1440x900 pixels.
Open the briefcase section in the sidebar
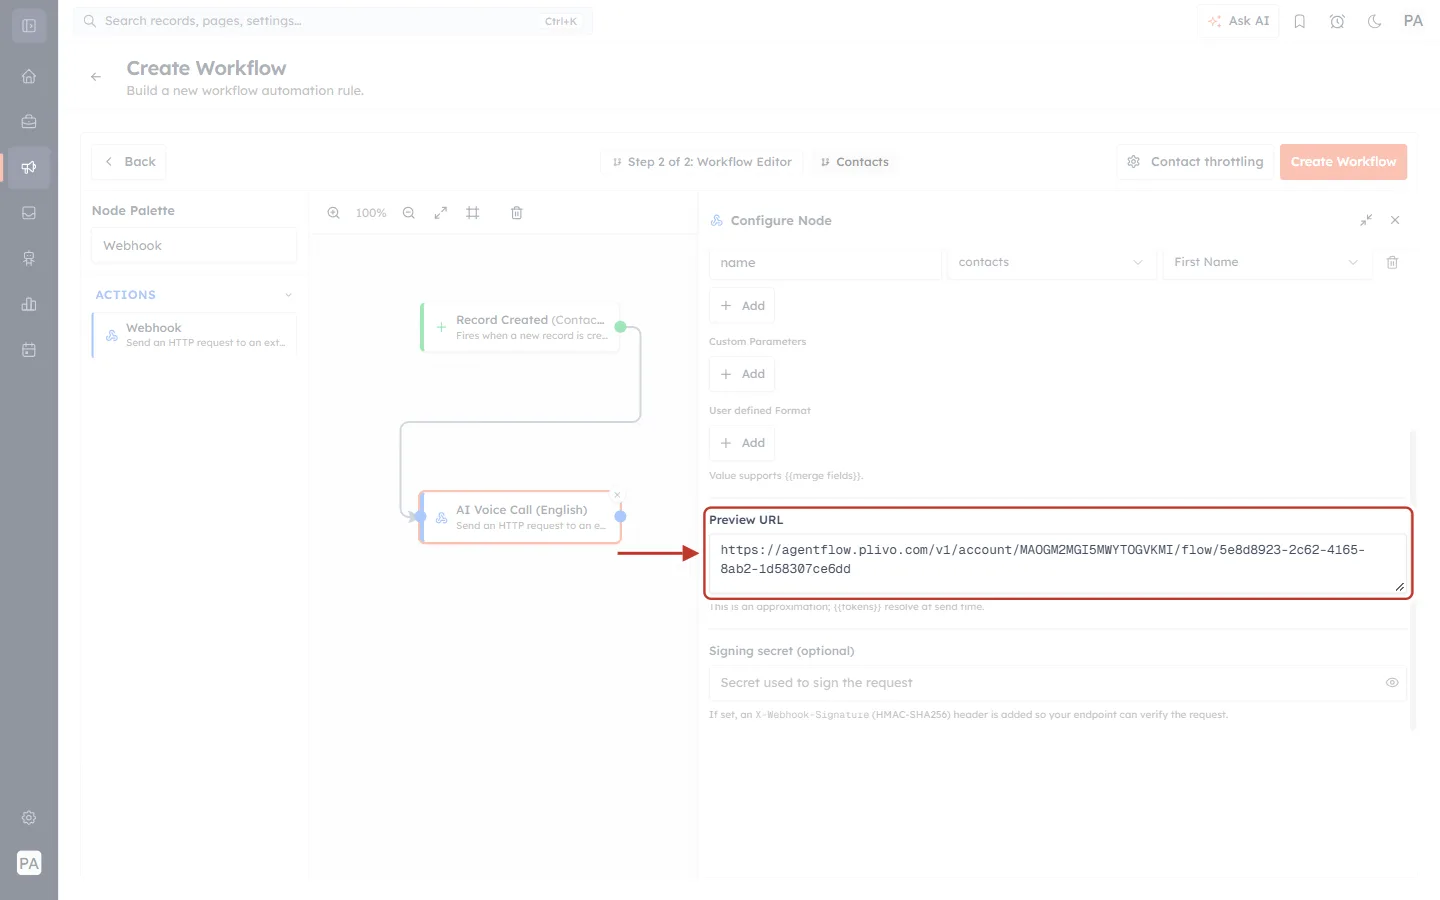tap(29, 122)
